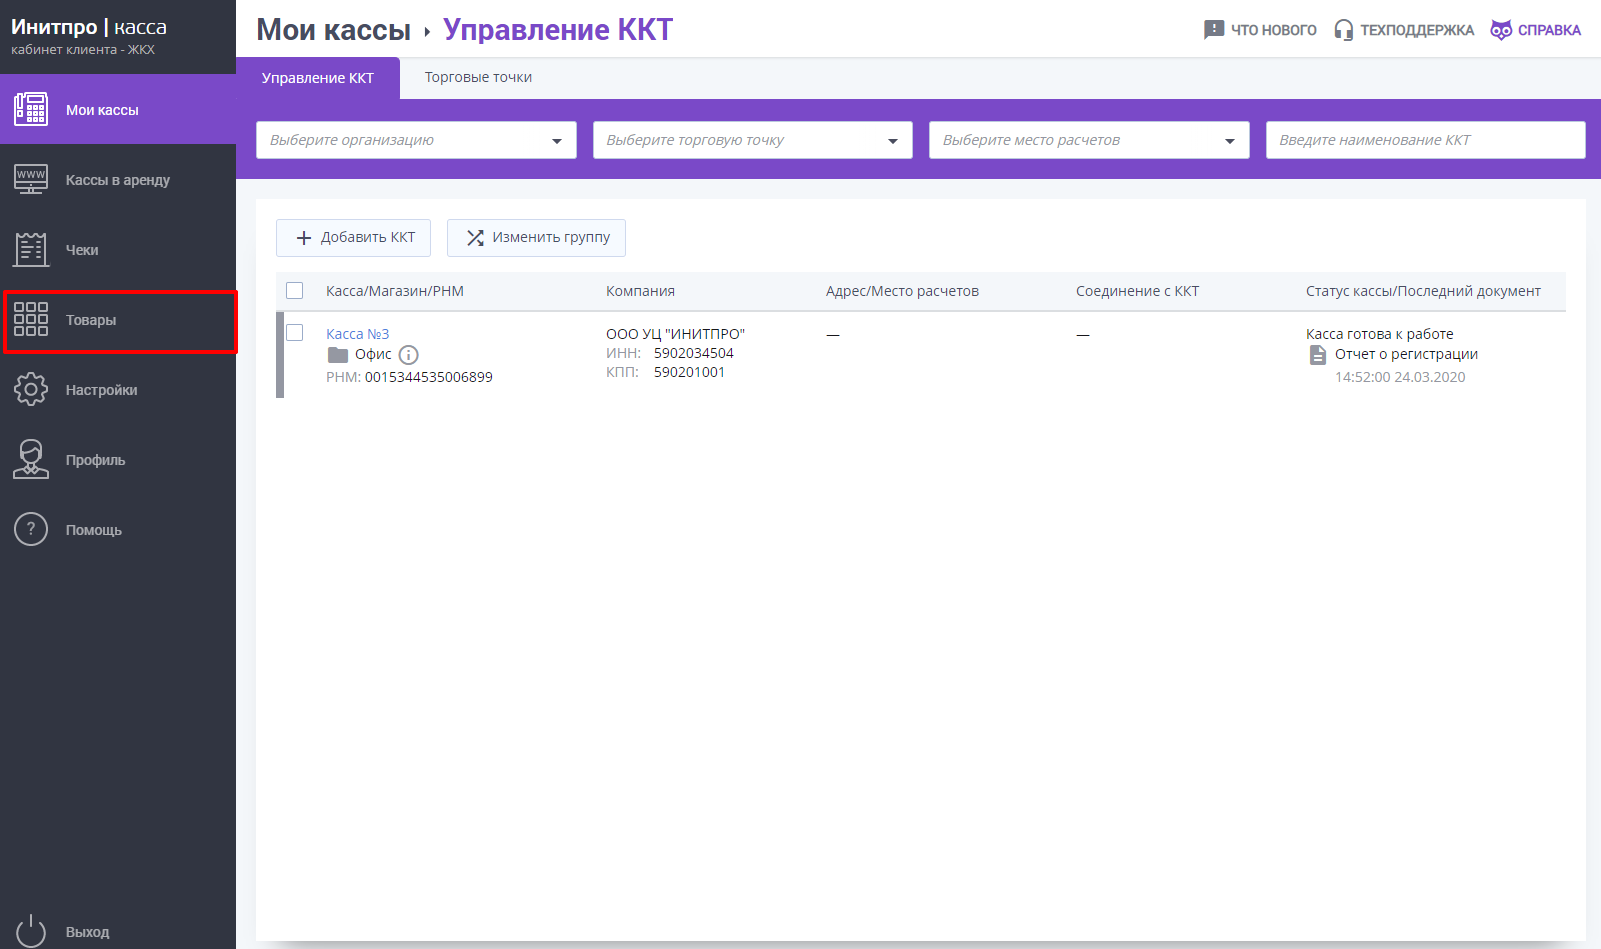Click the folder icon beside Офис
The width and height of the screenshot is (1601, 949).
click(338, 355)
